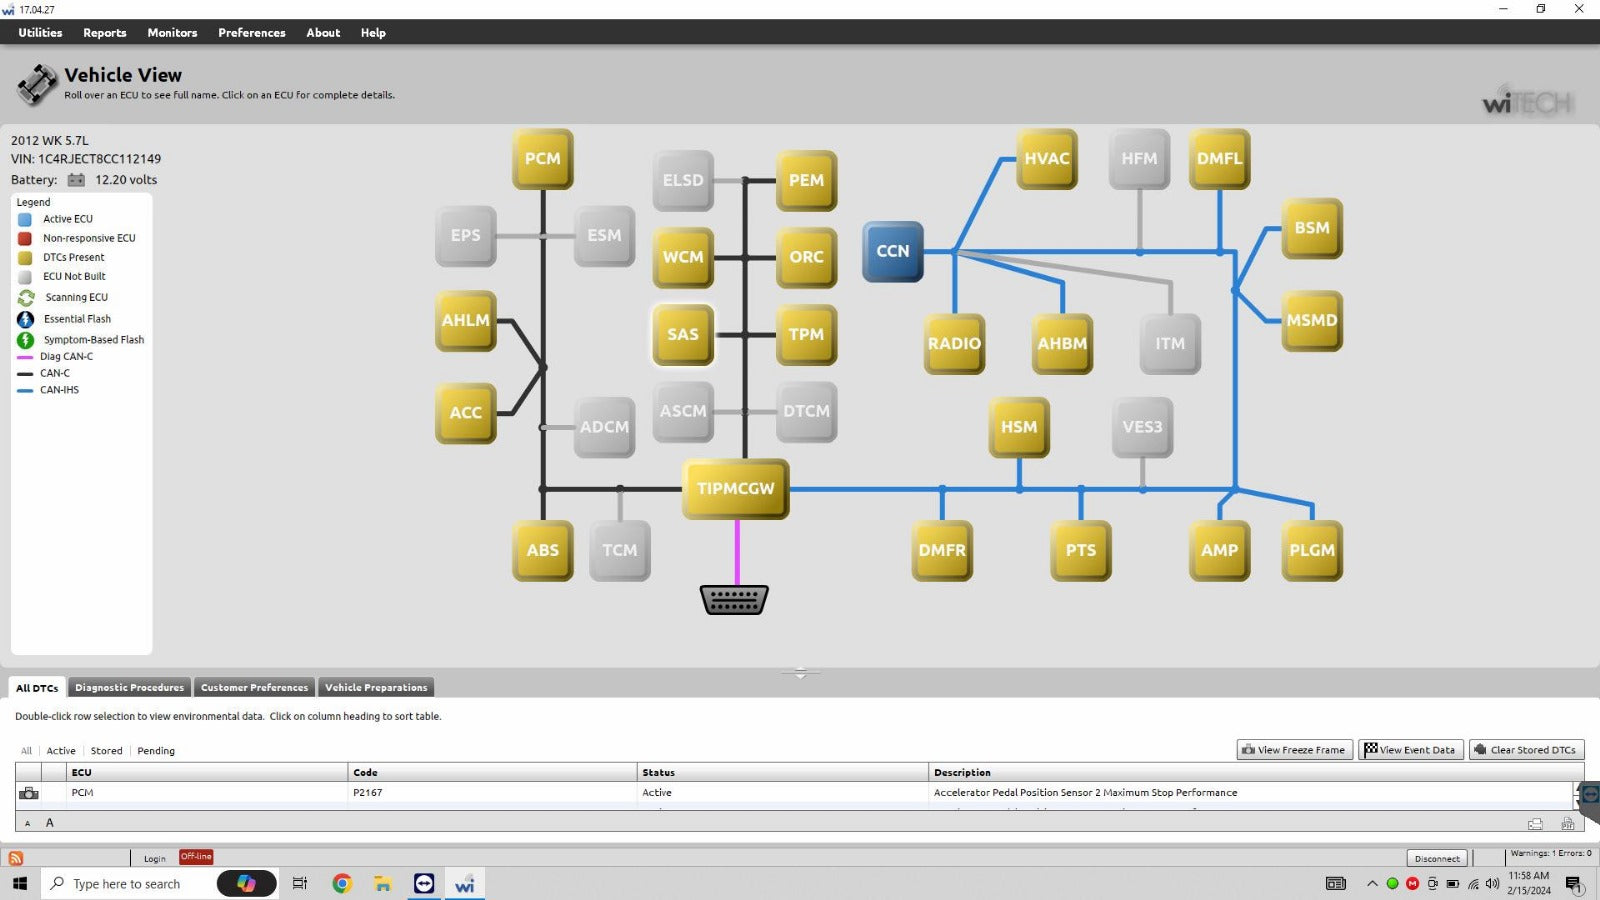Click the freeze frame camera icon in PCM row
The width and height of the screenshot is (1600, 900).
tap(29, 793)
